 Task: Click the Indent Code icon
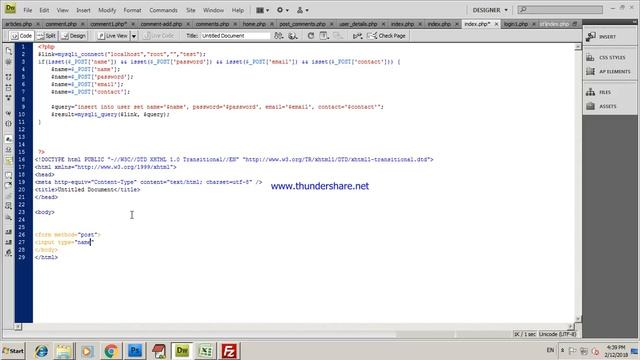(9, 232)
